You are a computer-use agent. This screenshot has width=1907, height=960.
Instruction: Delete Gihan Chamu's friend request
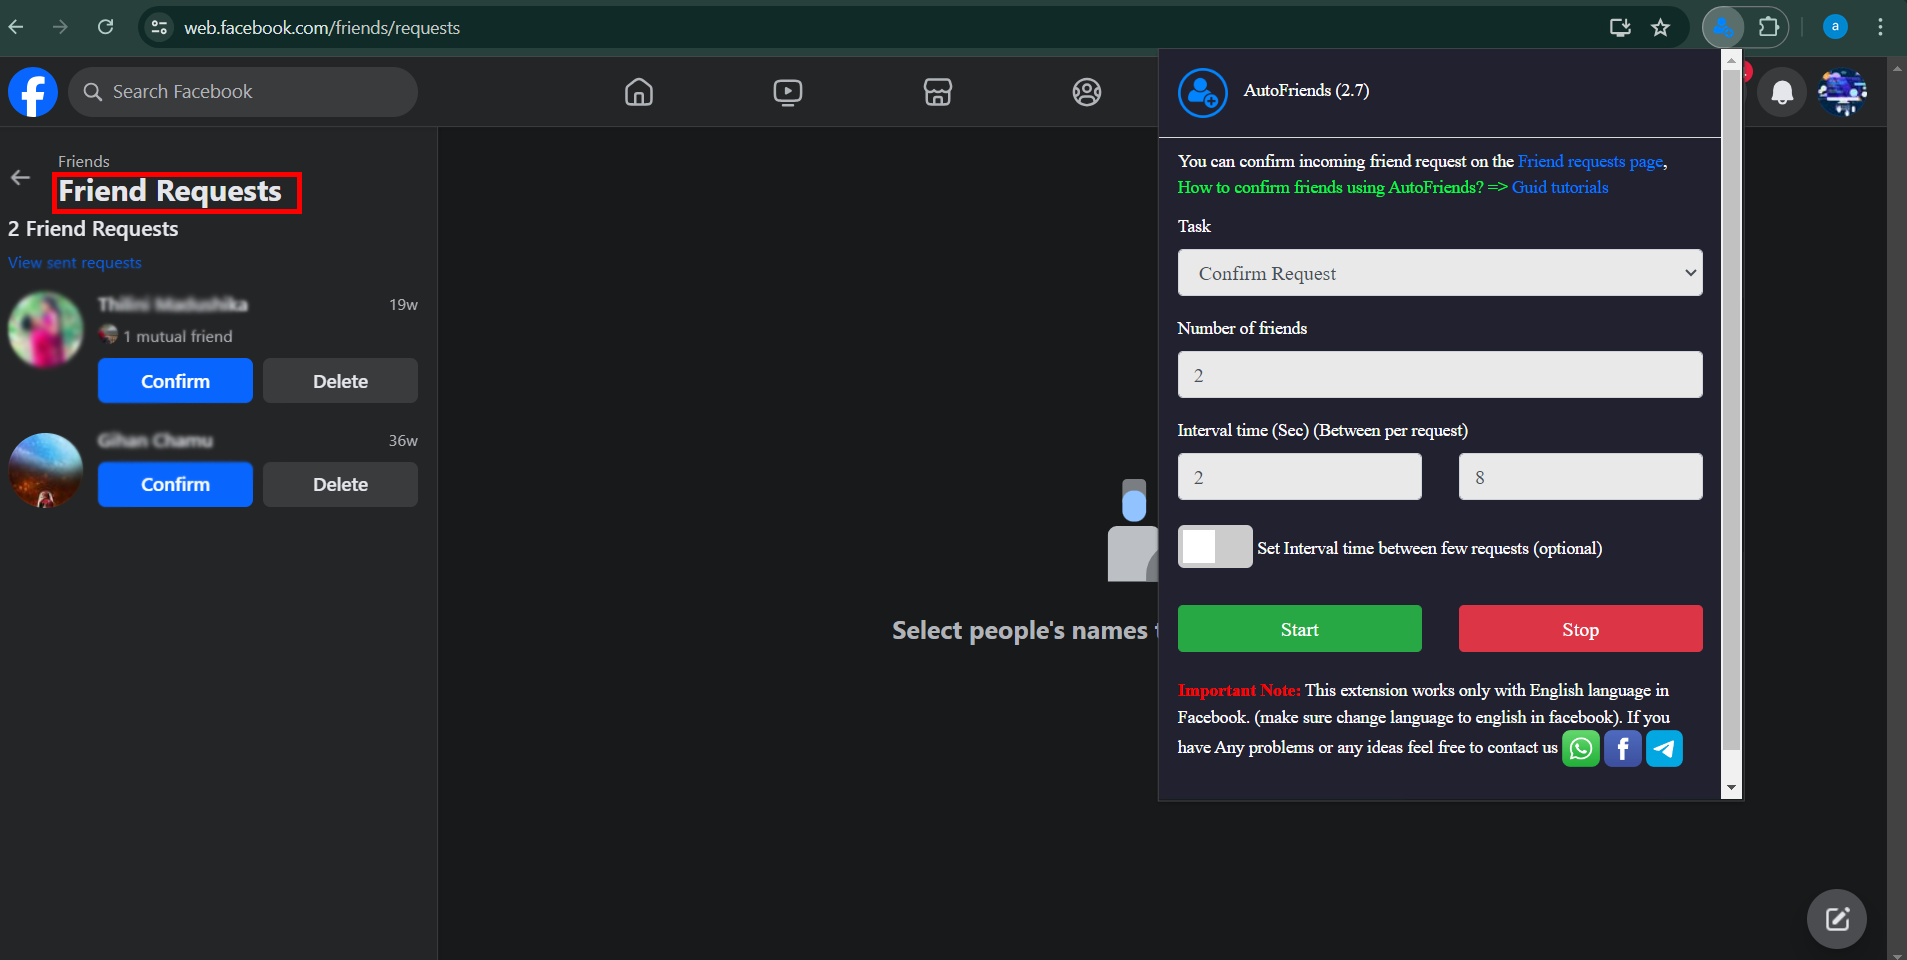tap(340, 484)
